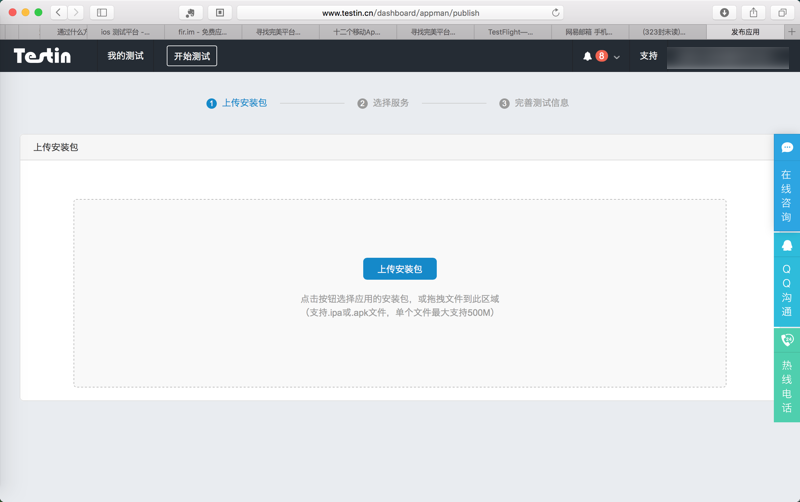Select step 1 上传安装包
The width and height of the screenshot is (800, 502).
(x=237, y=103)
